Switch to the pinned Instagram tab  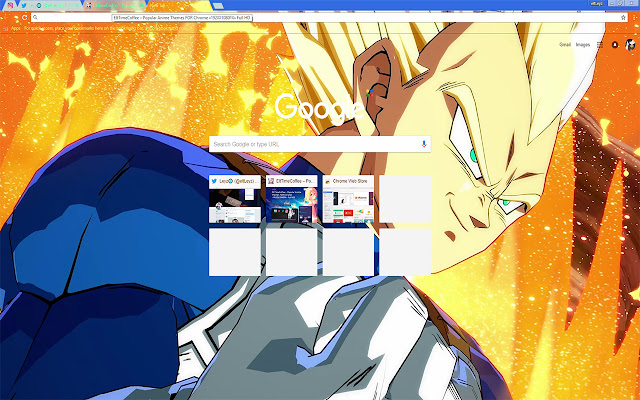[x=10, y=5]
